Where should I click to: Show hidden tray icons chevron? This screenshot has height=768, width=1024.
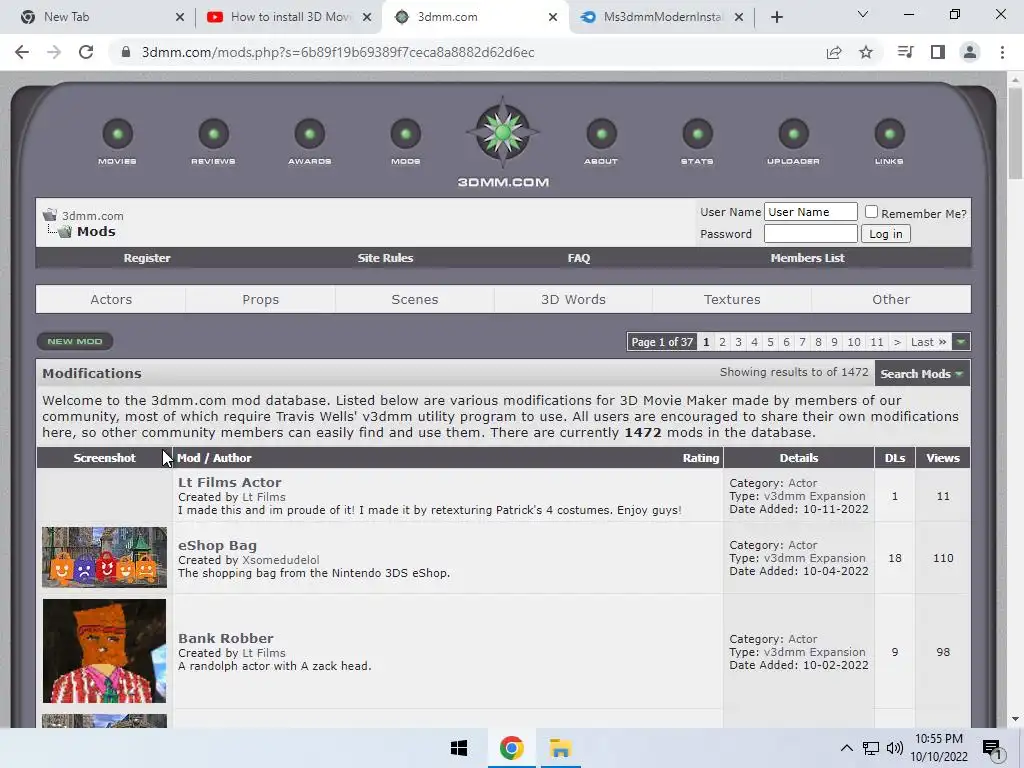846,748
